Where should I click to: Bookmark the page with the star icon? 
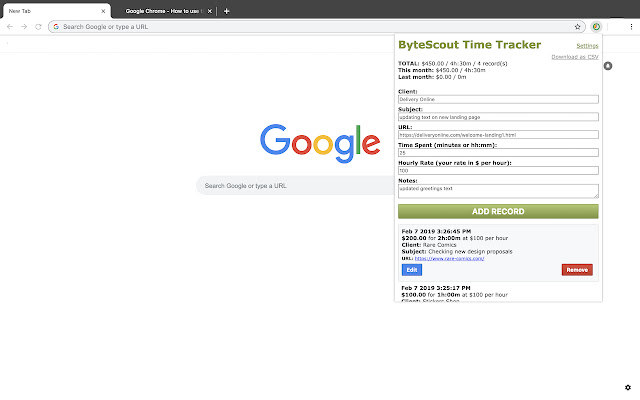pyautogui.click(x=577, y=27)
